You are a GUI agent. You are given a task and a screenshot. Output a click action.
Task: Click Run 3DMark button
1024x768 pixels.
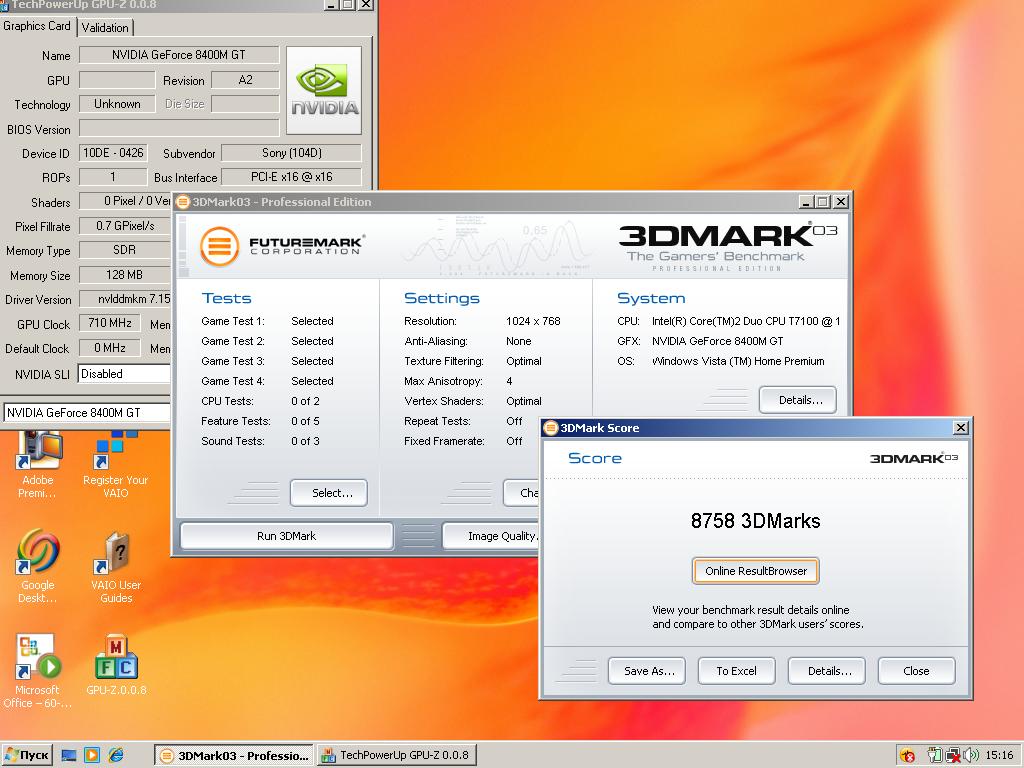point(287,536)
